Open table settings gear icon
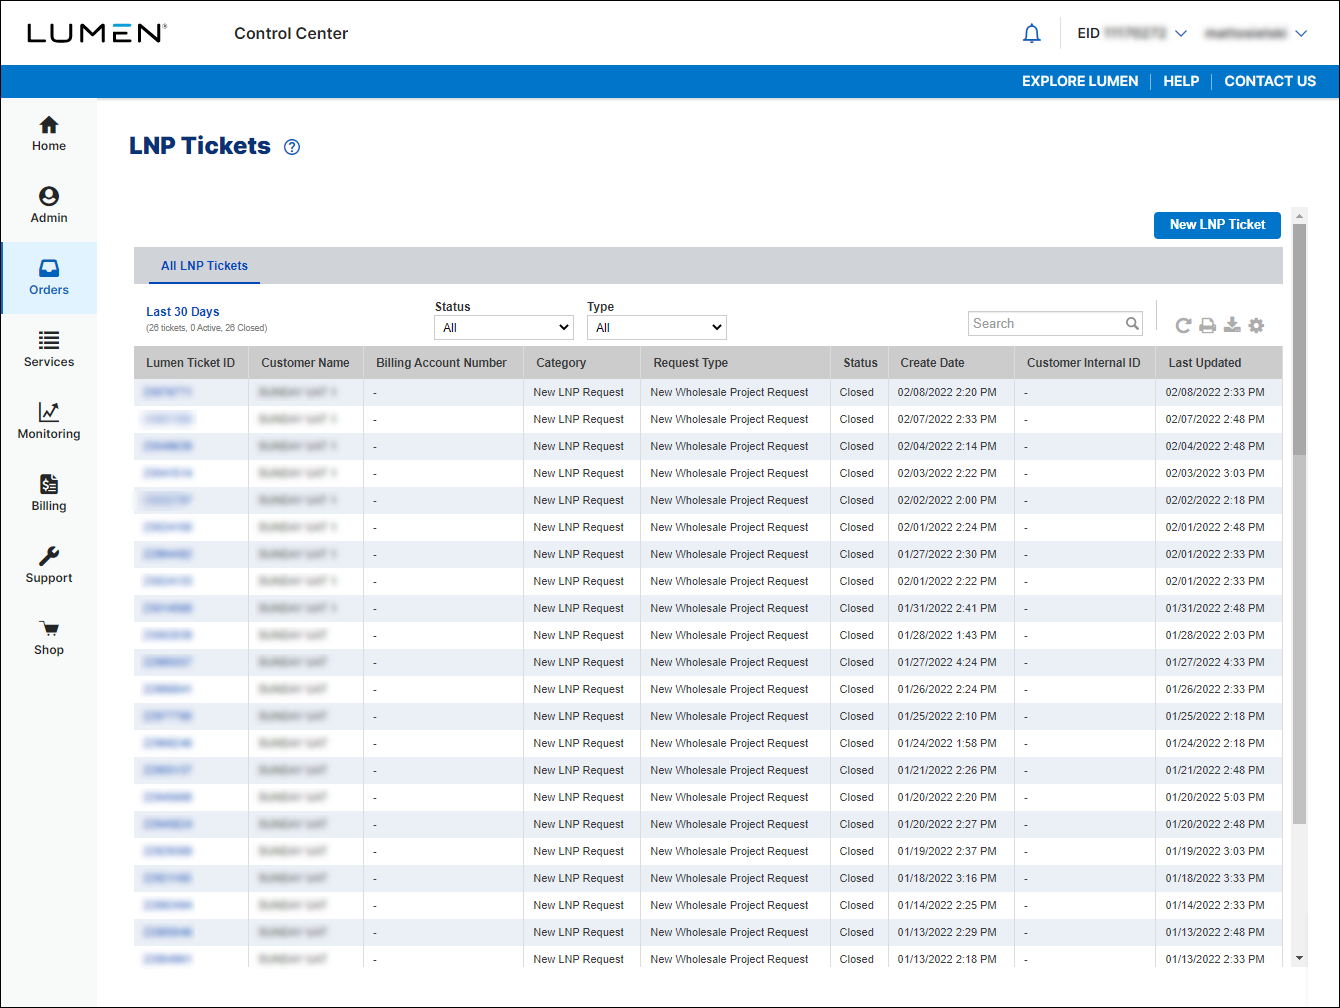 (x=1257, y=325)
